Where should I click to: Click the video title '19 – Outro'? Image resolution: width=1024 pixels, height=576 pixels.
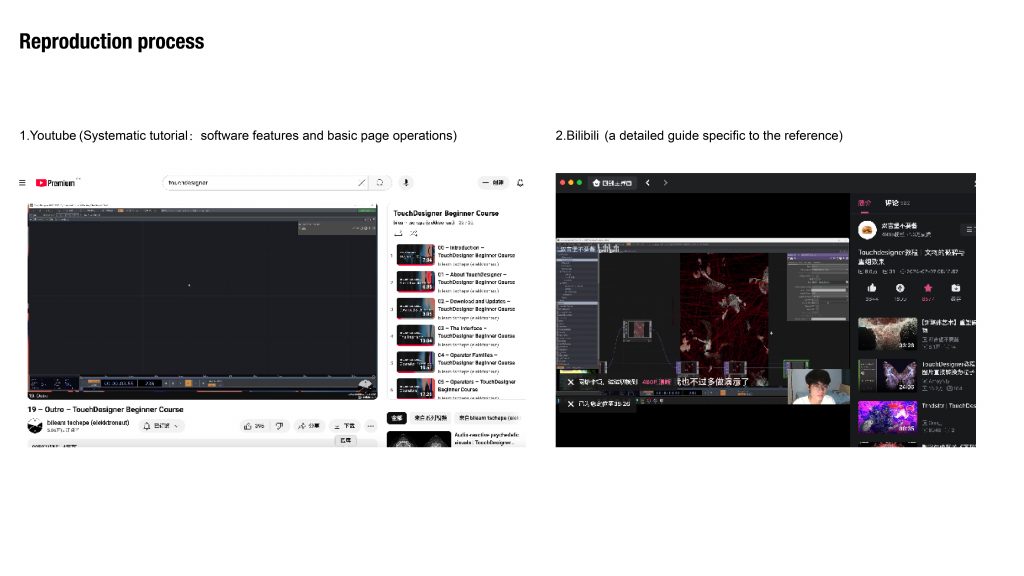click(x=105, y=409)
